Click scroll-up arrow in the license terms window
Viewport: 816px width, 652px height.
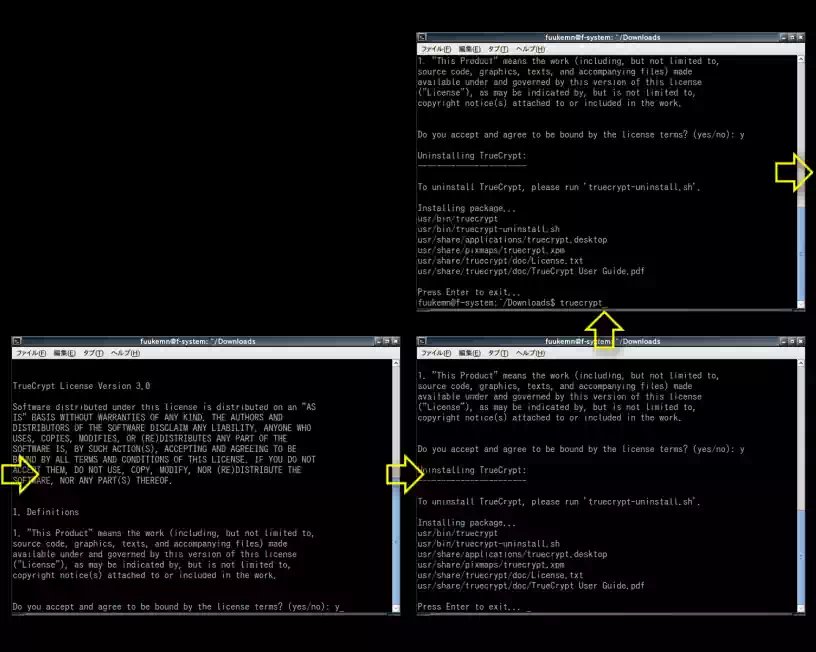click(x=396, y=363)
